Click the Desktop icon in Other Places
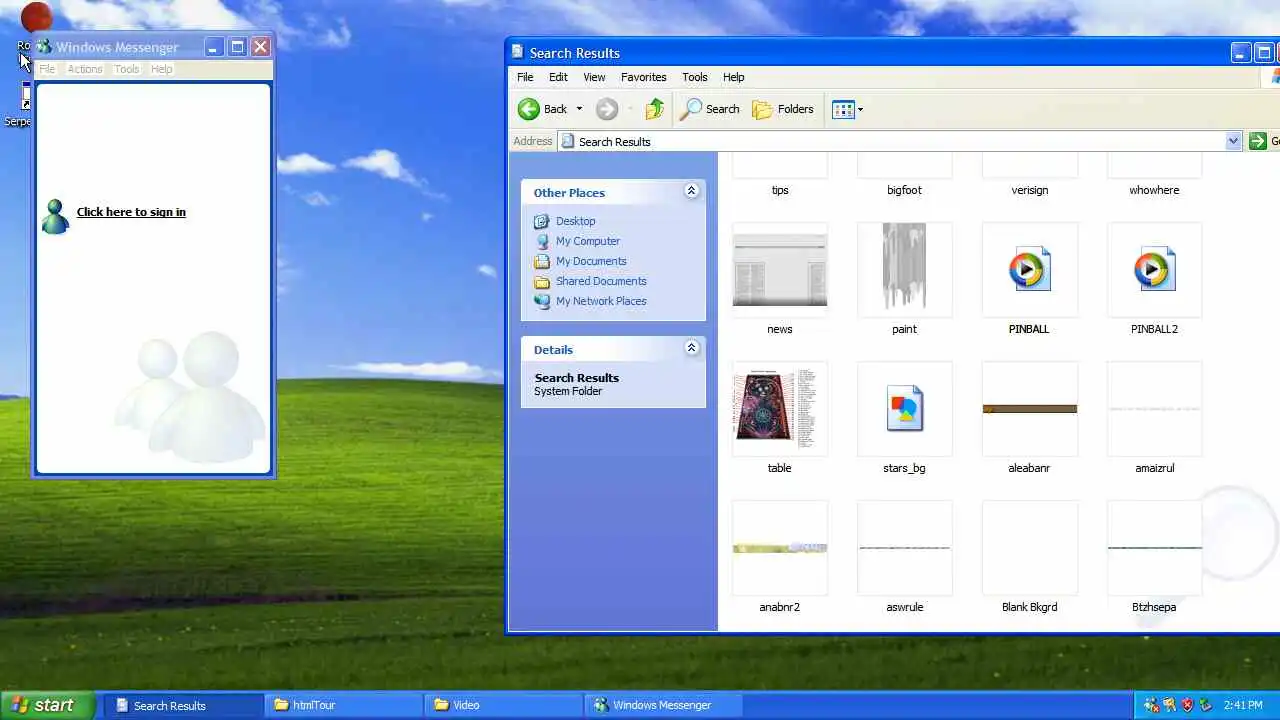Image resolution: width=1280 pixels, height=720 pixels. (542, 221)
